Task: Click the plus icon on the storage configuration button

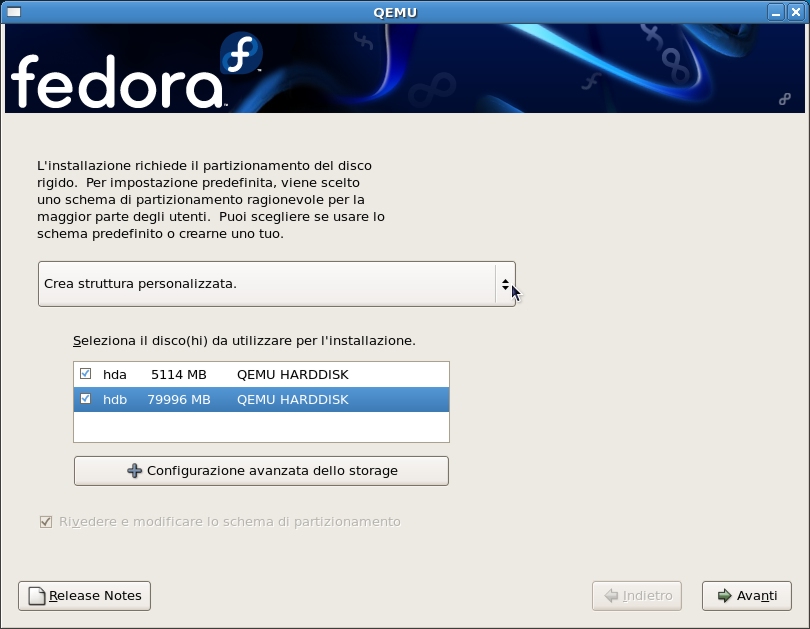Action: (x=134, y=470)
